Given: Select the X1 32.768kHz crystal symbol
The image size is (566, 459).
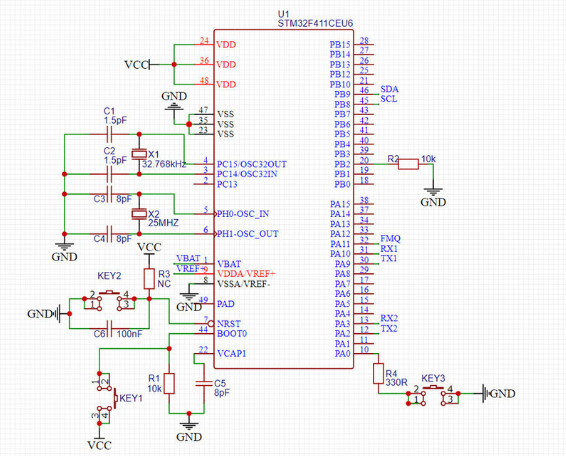Looking at the screenshot, I should 139,154.
